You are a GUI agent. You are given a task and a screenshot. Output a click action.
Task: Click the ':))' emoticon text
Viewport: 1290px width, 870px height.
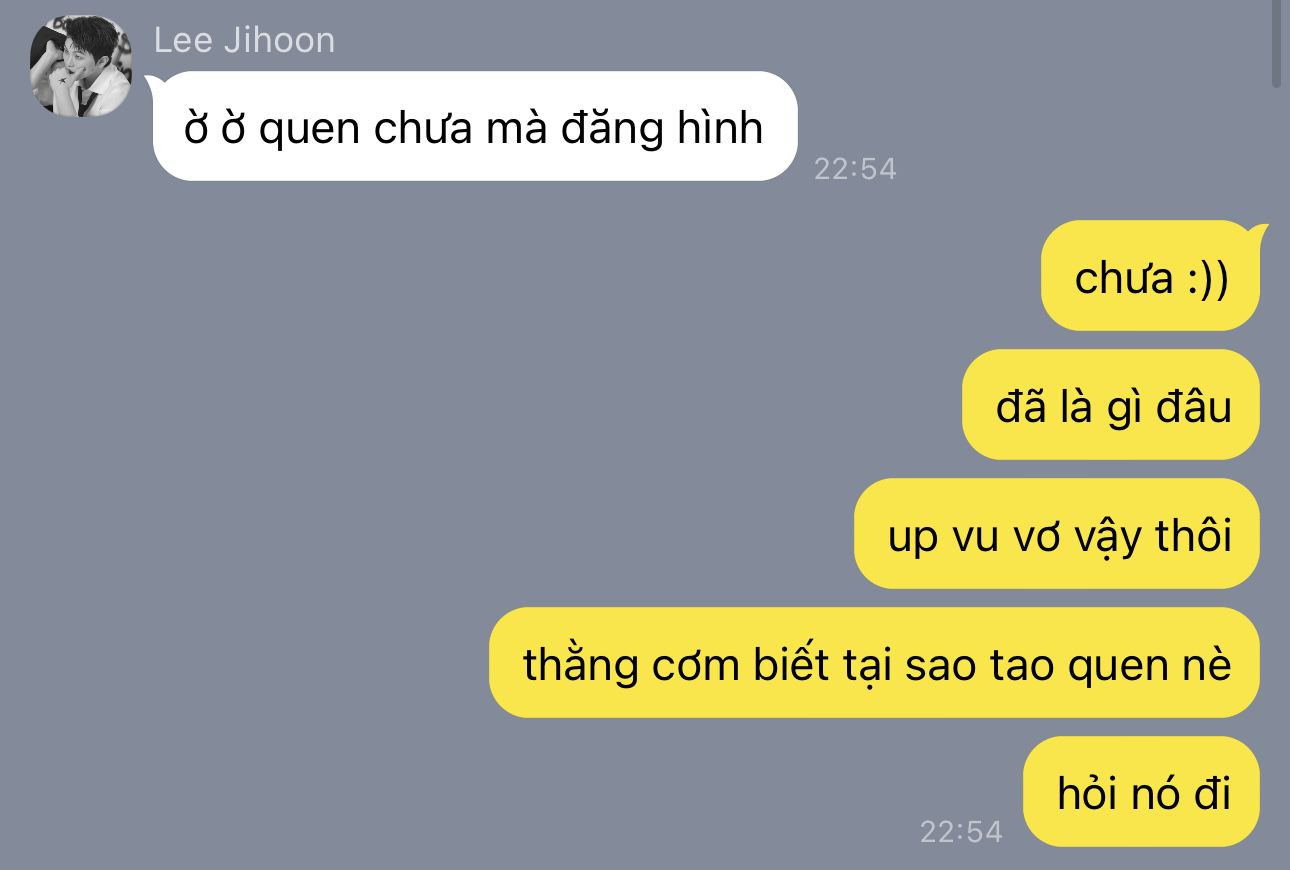pyautogui.click(x=1207, y=278)
